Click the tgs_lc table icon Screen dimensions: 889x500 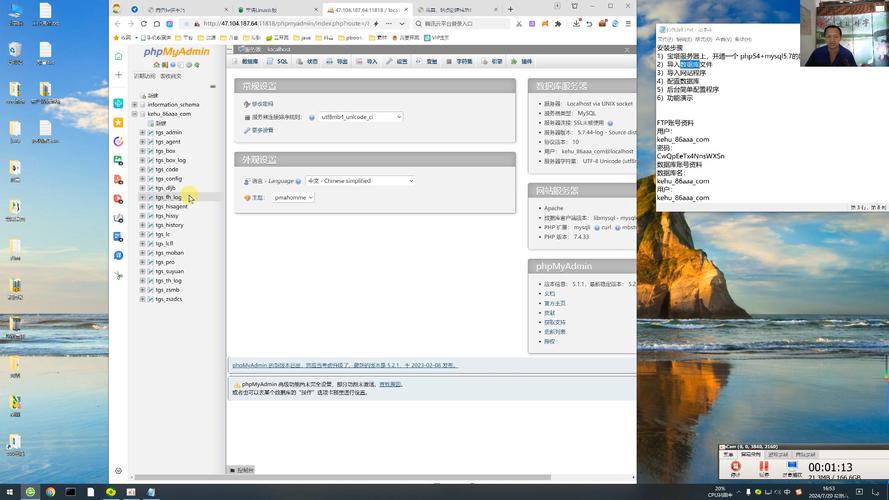[x=150, y=234]
